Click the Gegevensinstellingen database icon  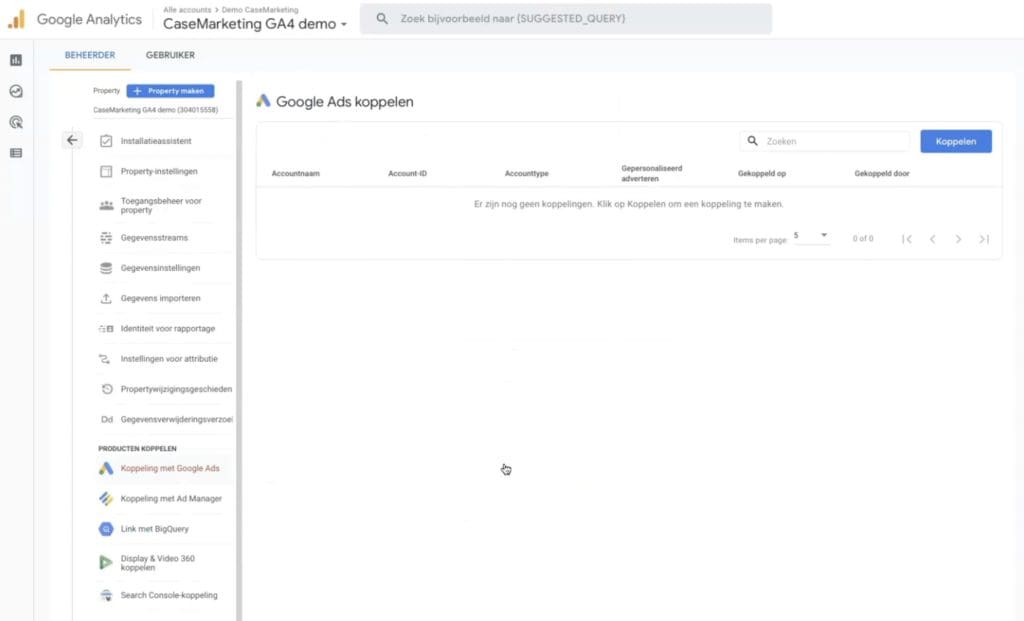click(106, 268)
